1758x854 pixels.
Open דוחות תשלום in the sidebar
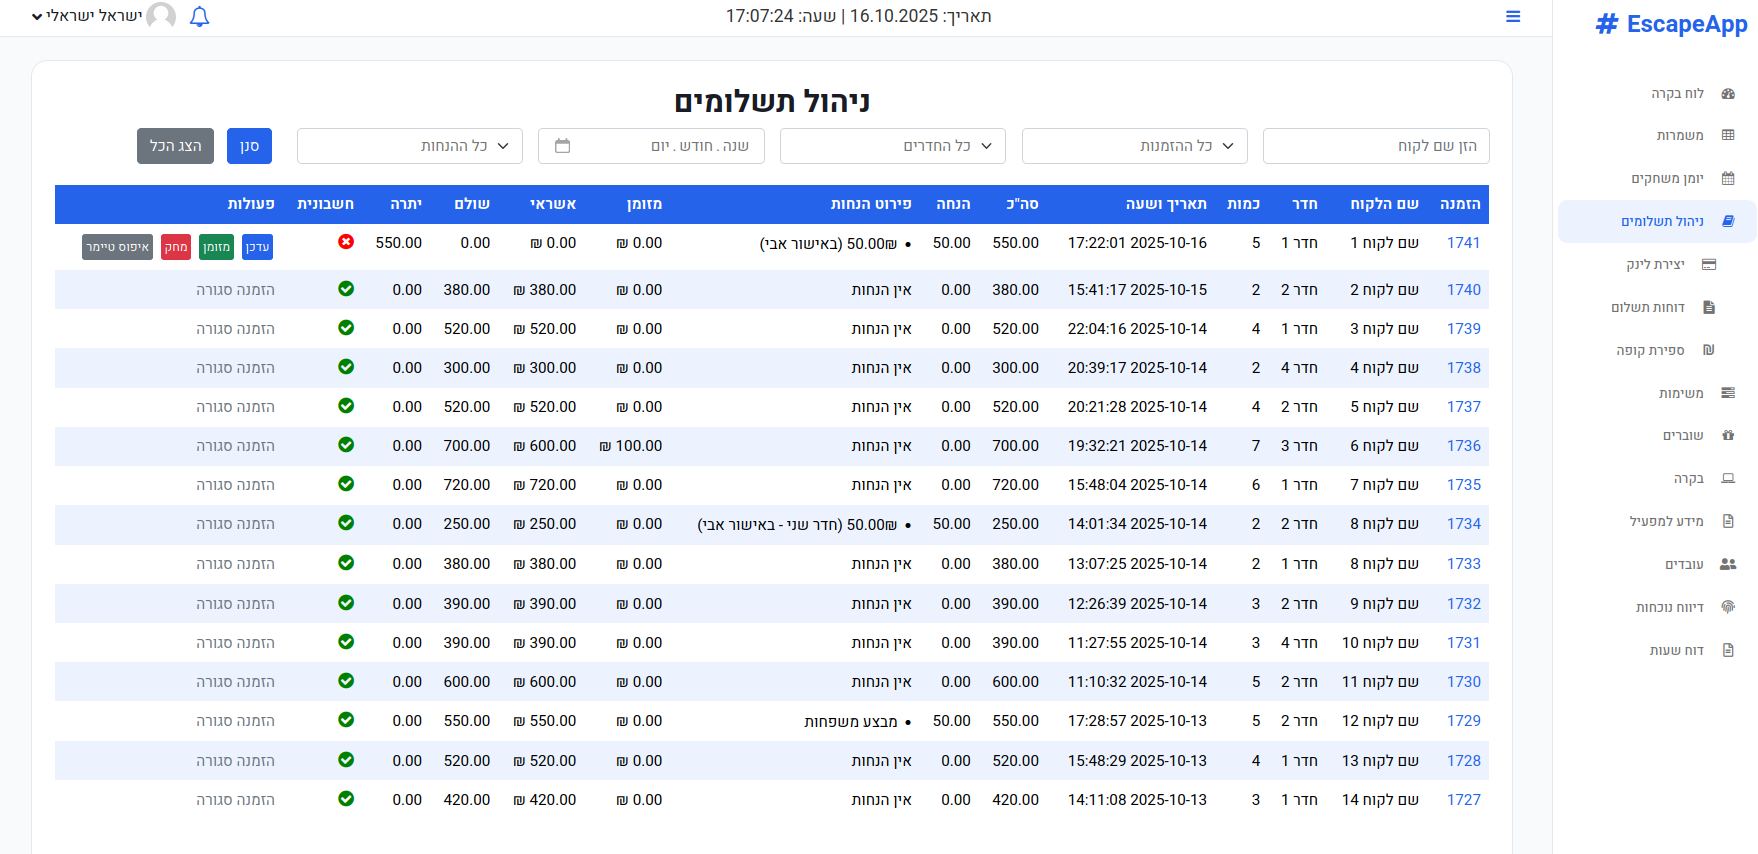tap(1647, 307)
